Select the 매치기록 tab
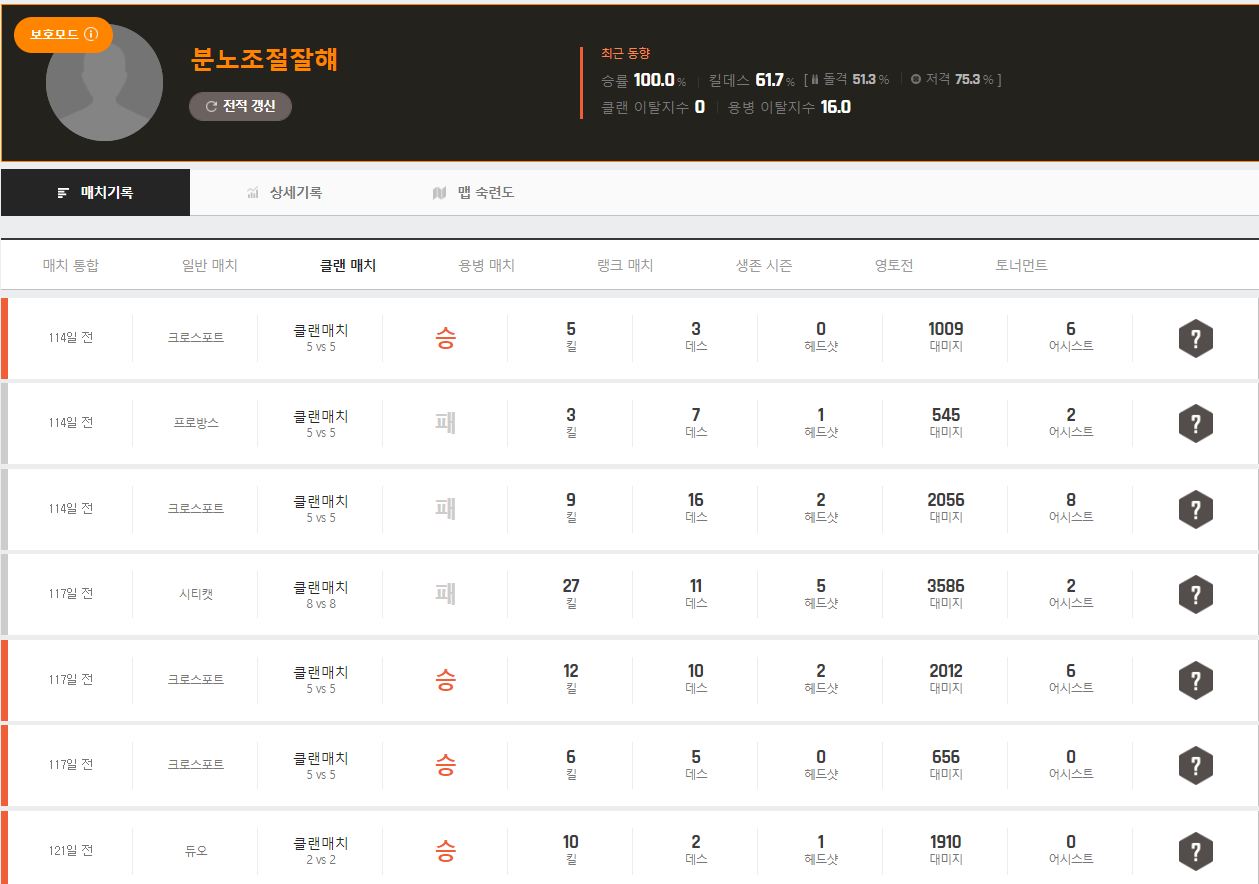 pyautogui.click(x=95, y=193)
